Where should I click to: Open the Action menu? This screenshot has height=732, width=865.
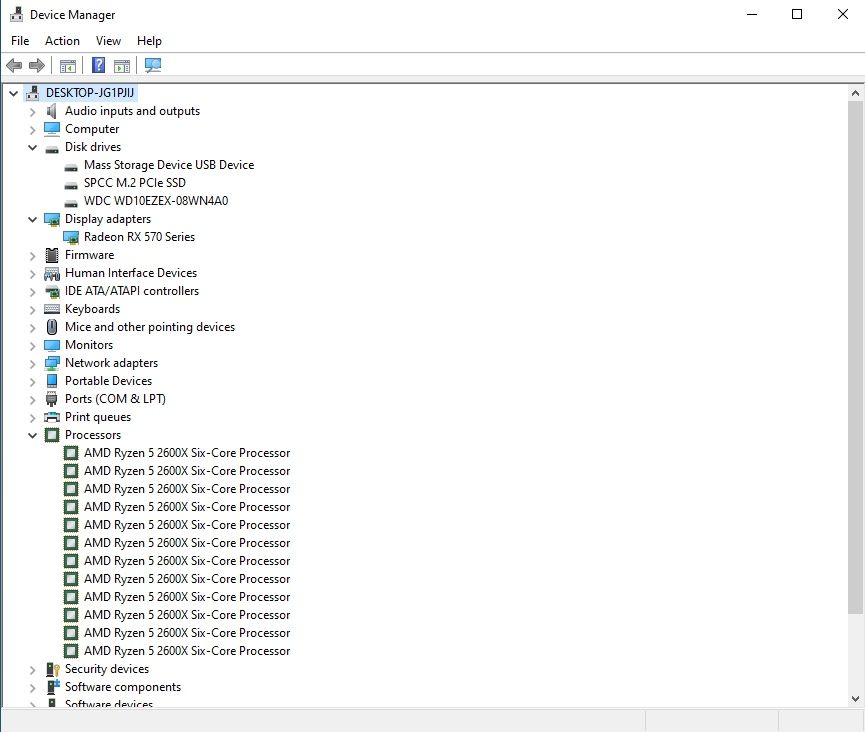[62, 41]
